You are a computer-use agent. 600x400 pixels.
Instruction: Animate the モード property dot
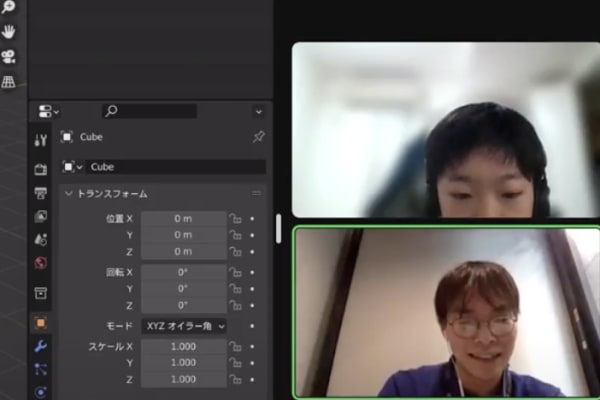click(252, 326)
